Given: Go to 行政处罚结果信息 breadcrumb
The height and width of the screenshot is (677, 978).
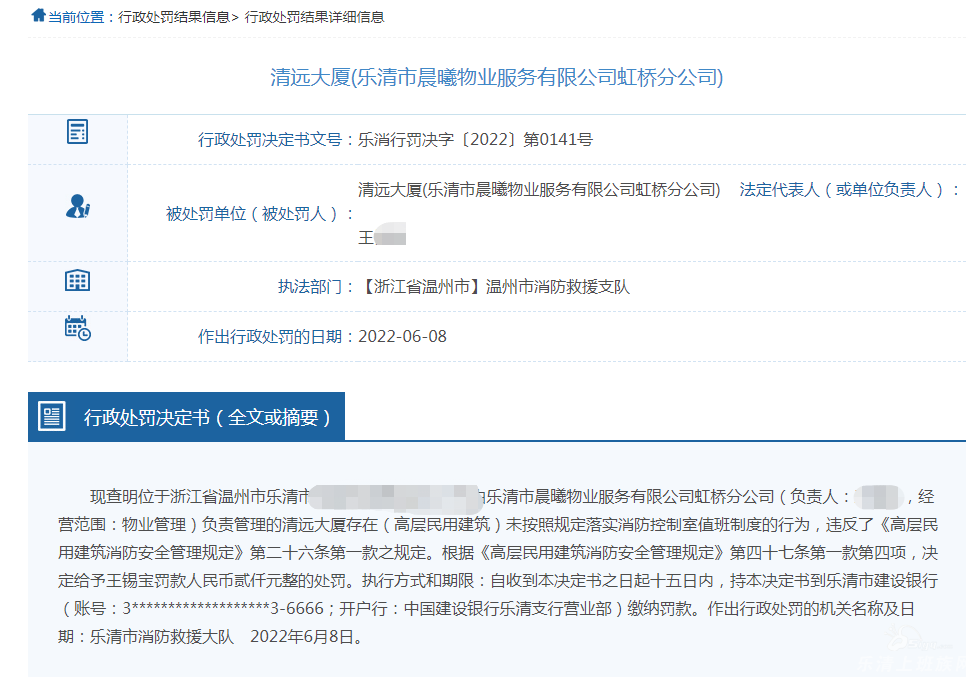Looking at the screenshot, I should (174, 17).
